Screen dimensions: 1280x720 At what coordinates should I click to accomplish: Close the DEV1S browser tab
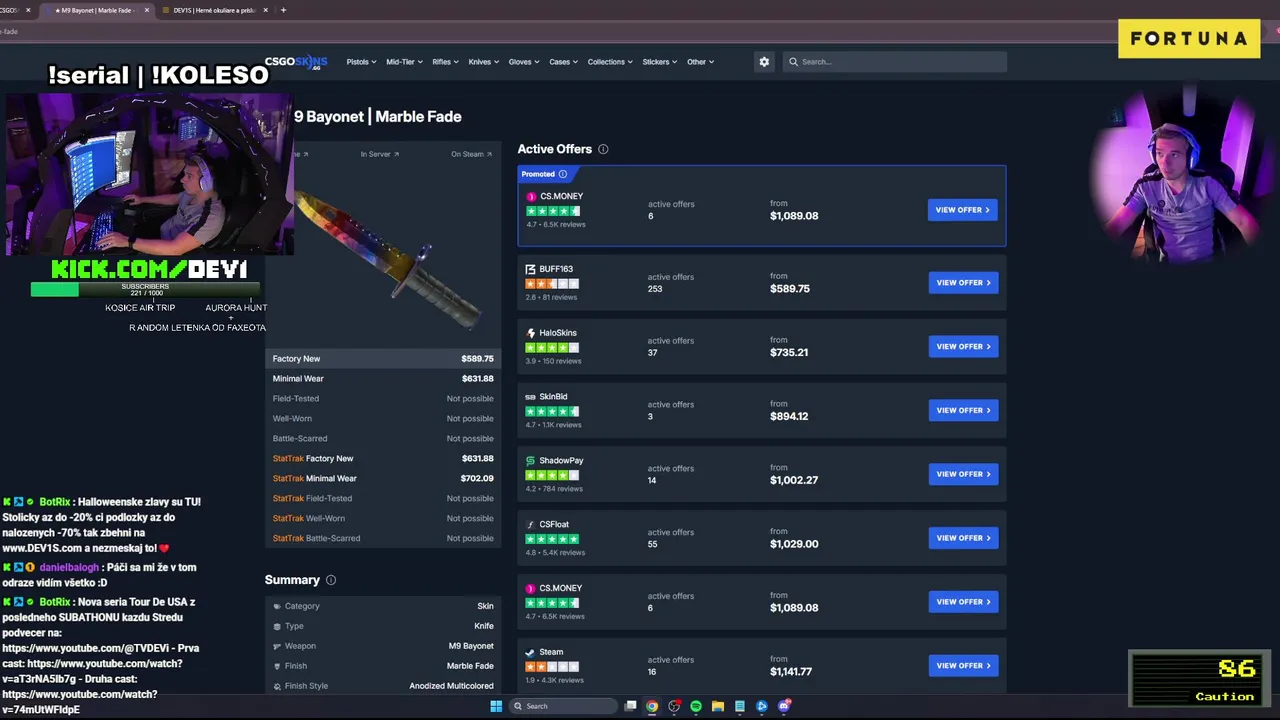[266, 10]
